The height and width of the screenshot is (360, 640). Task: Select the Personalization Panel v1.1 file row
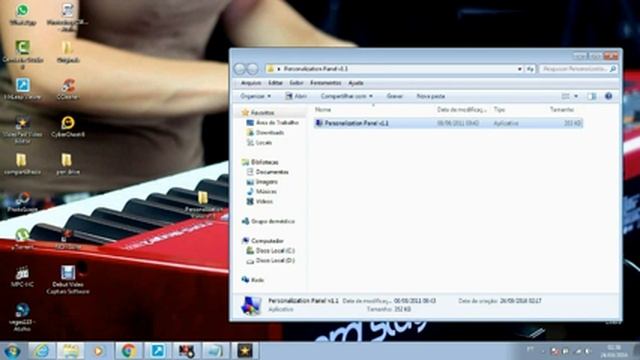click(x=448, y=123)
